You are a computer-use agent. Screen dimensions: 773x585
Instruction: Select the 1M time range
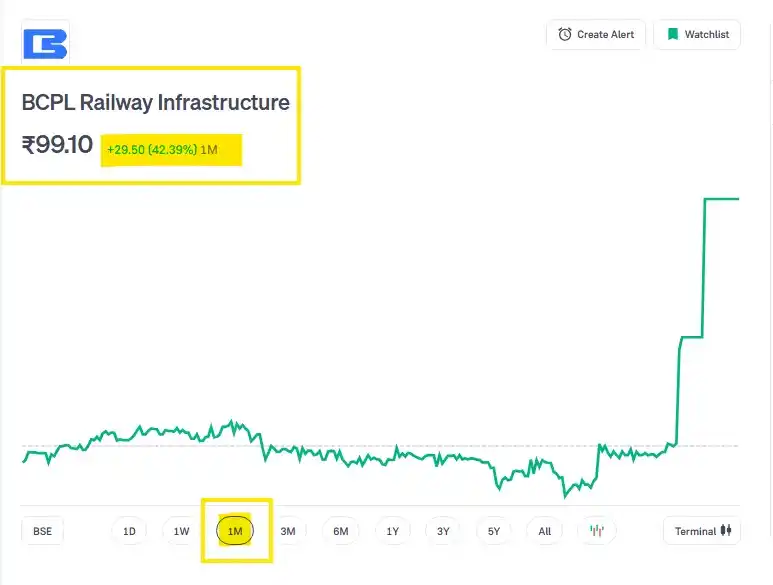click(x=235, y=531)
